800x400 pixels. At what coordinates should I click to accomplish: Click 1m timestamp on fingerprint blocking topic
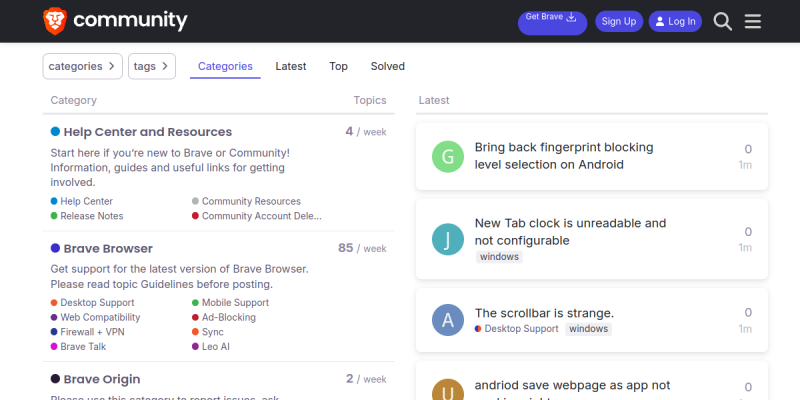tap(745, 165)
